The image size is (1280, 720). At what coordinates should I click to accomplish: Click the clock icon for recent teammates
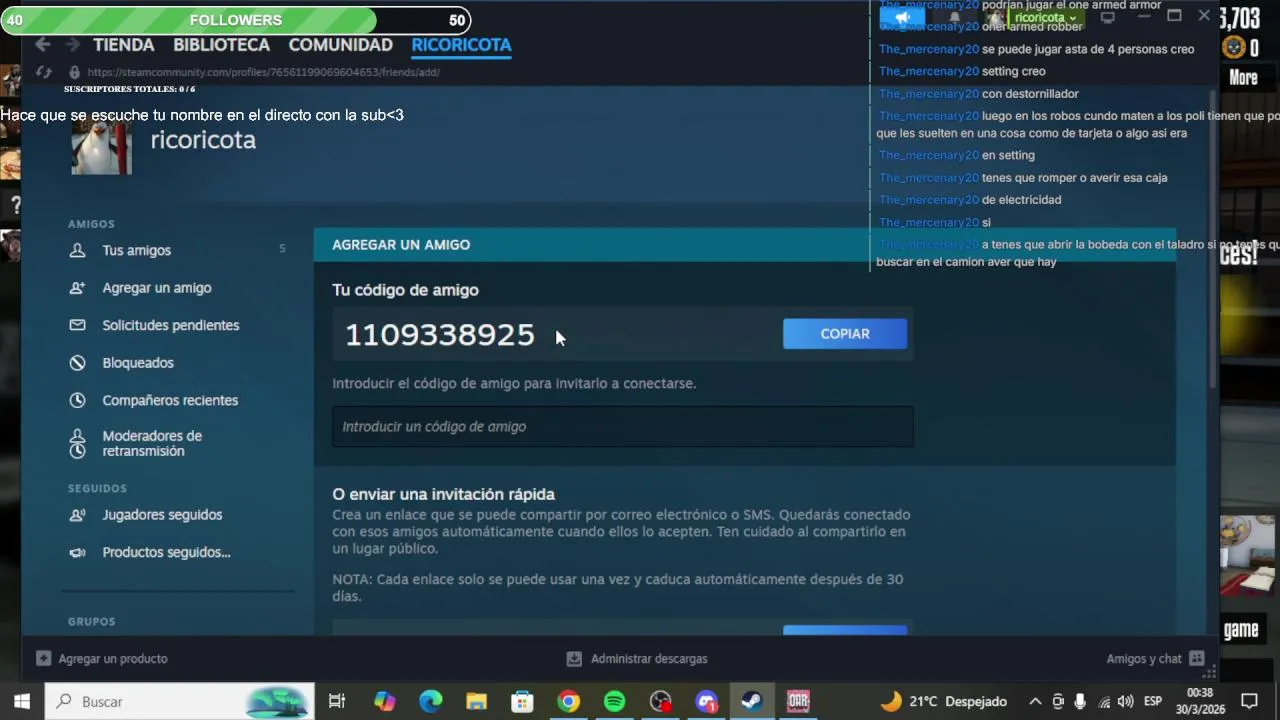[77, 400]
